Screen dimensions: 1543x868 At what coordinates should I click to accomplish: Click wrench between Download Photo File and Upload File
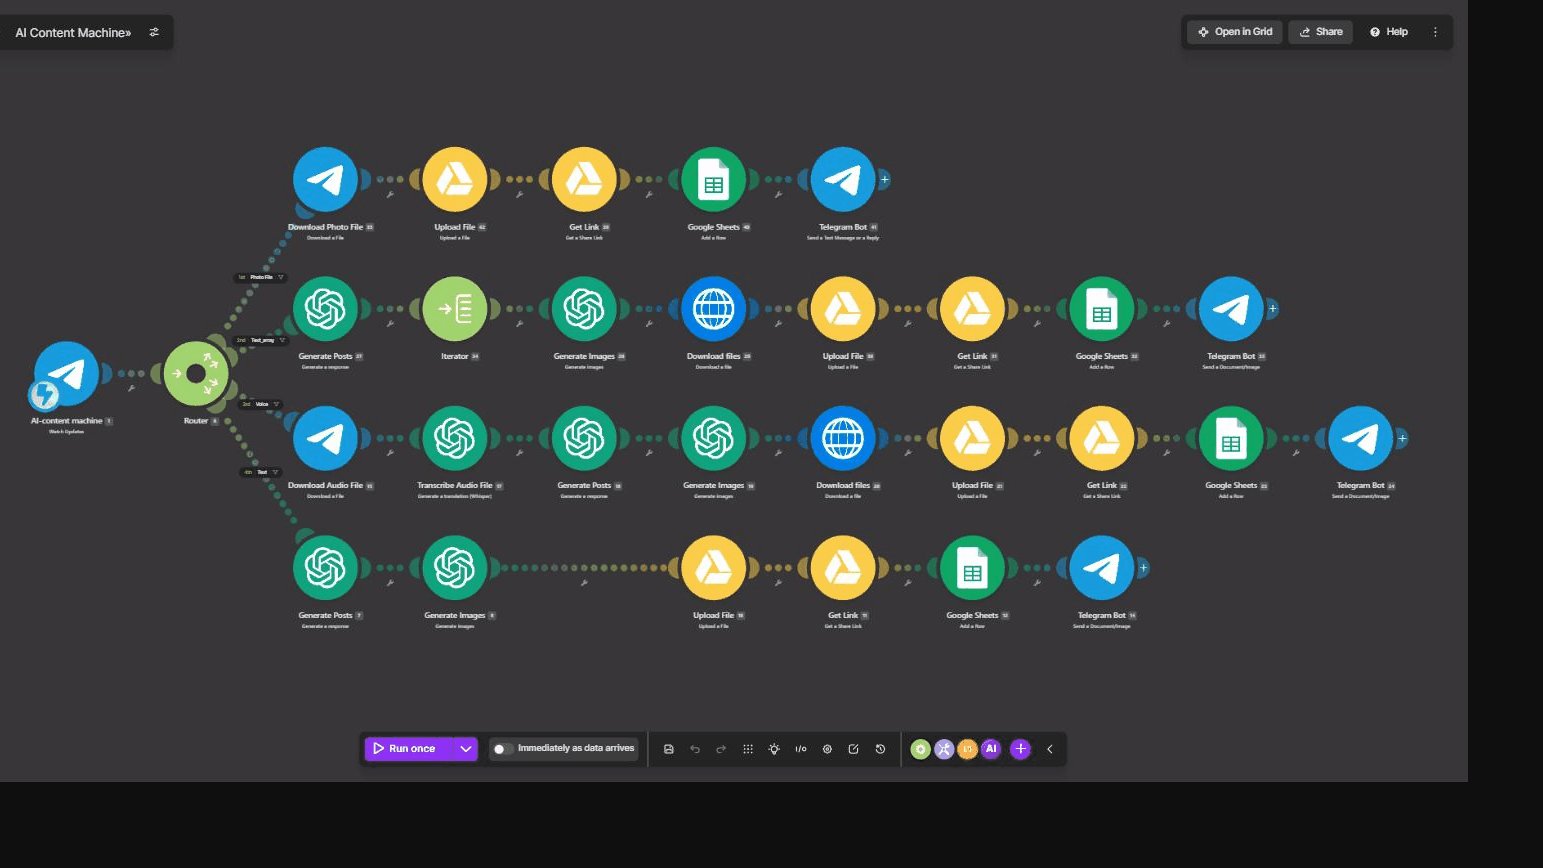coord(390,195)
